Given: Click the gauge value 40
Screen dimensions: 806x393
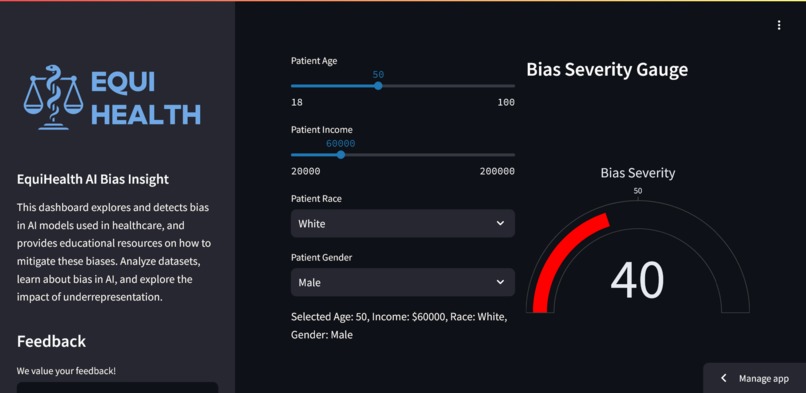Looking at the screenshot, I should (637, 280).
